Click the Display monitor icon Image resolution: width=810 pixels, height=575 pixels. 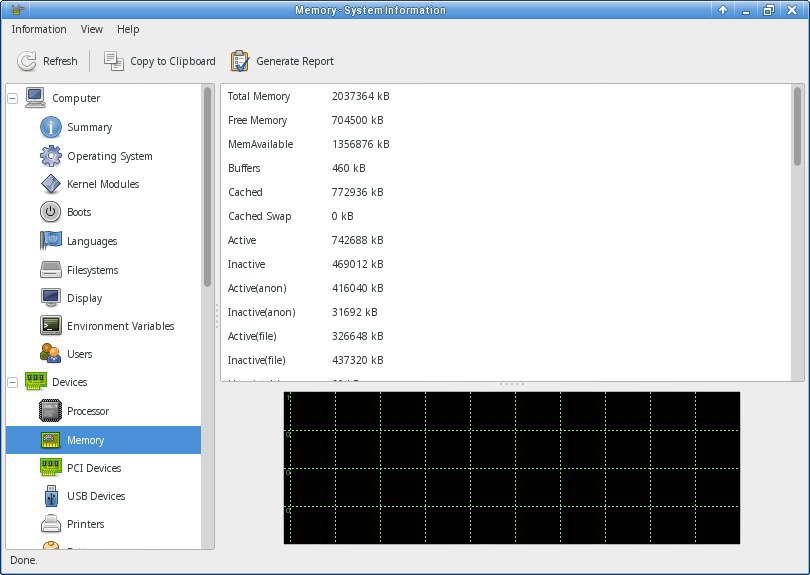point(51,298)
